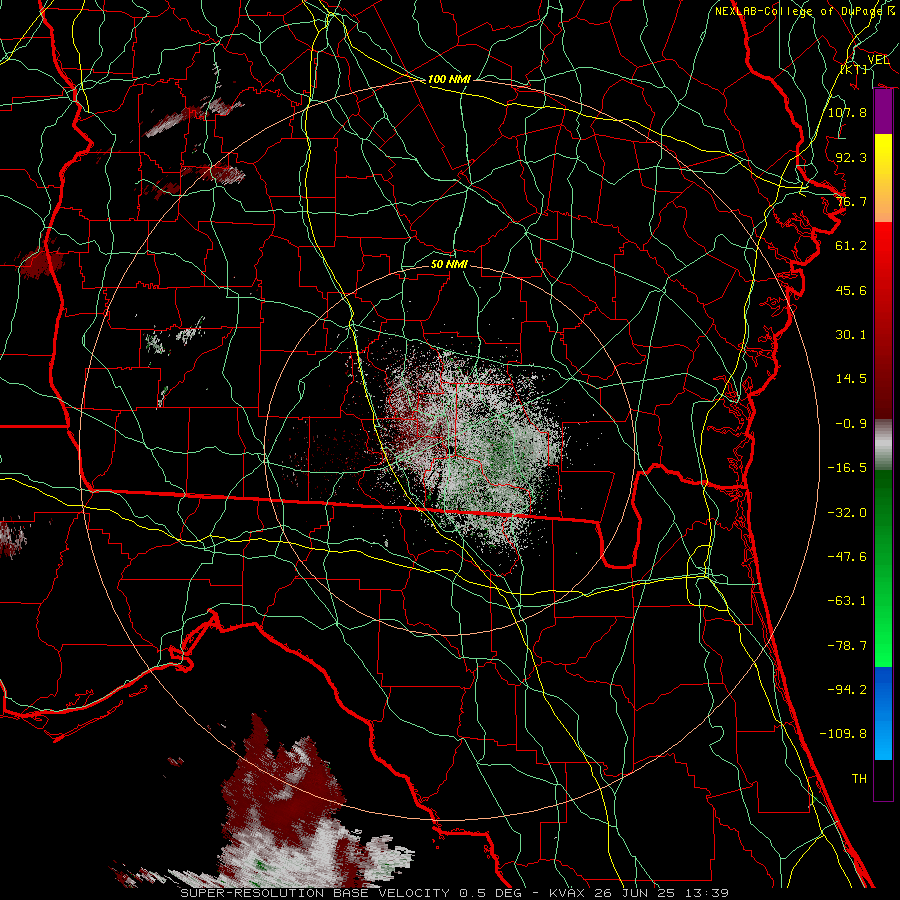Click the blue segment of the color bar
The image size is (900, 900).
[883, 713]
